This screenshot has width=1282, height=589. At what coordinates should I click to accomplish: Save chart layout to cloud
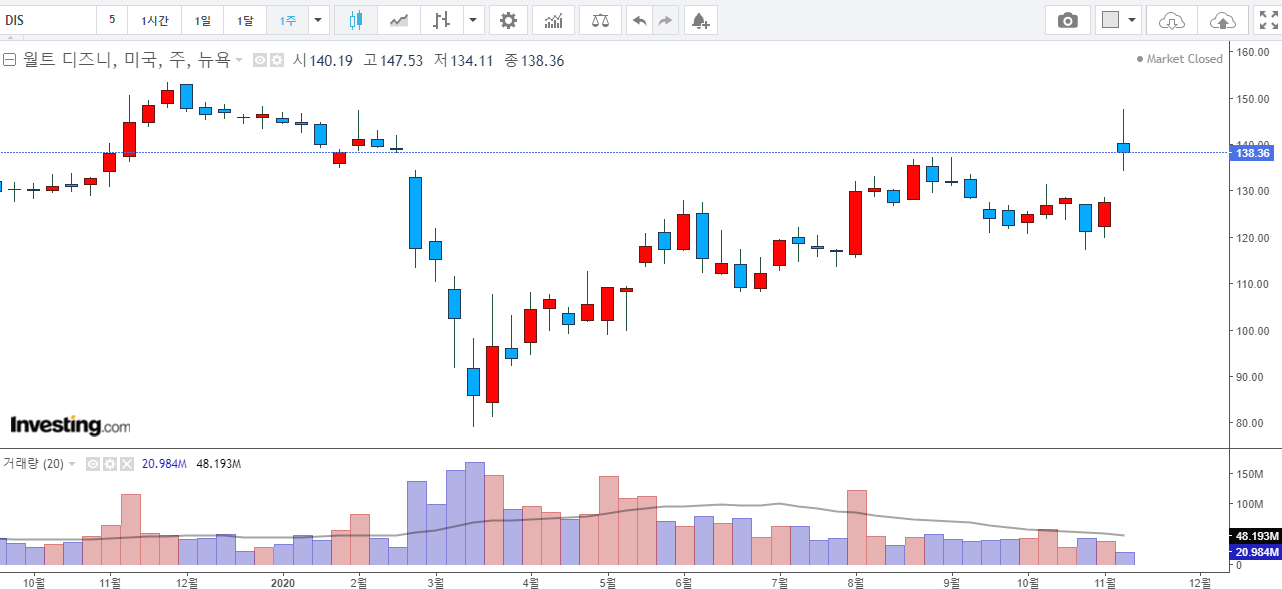(1222, 20)
